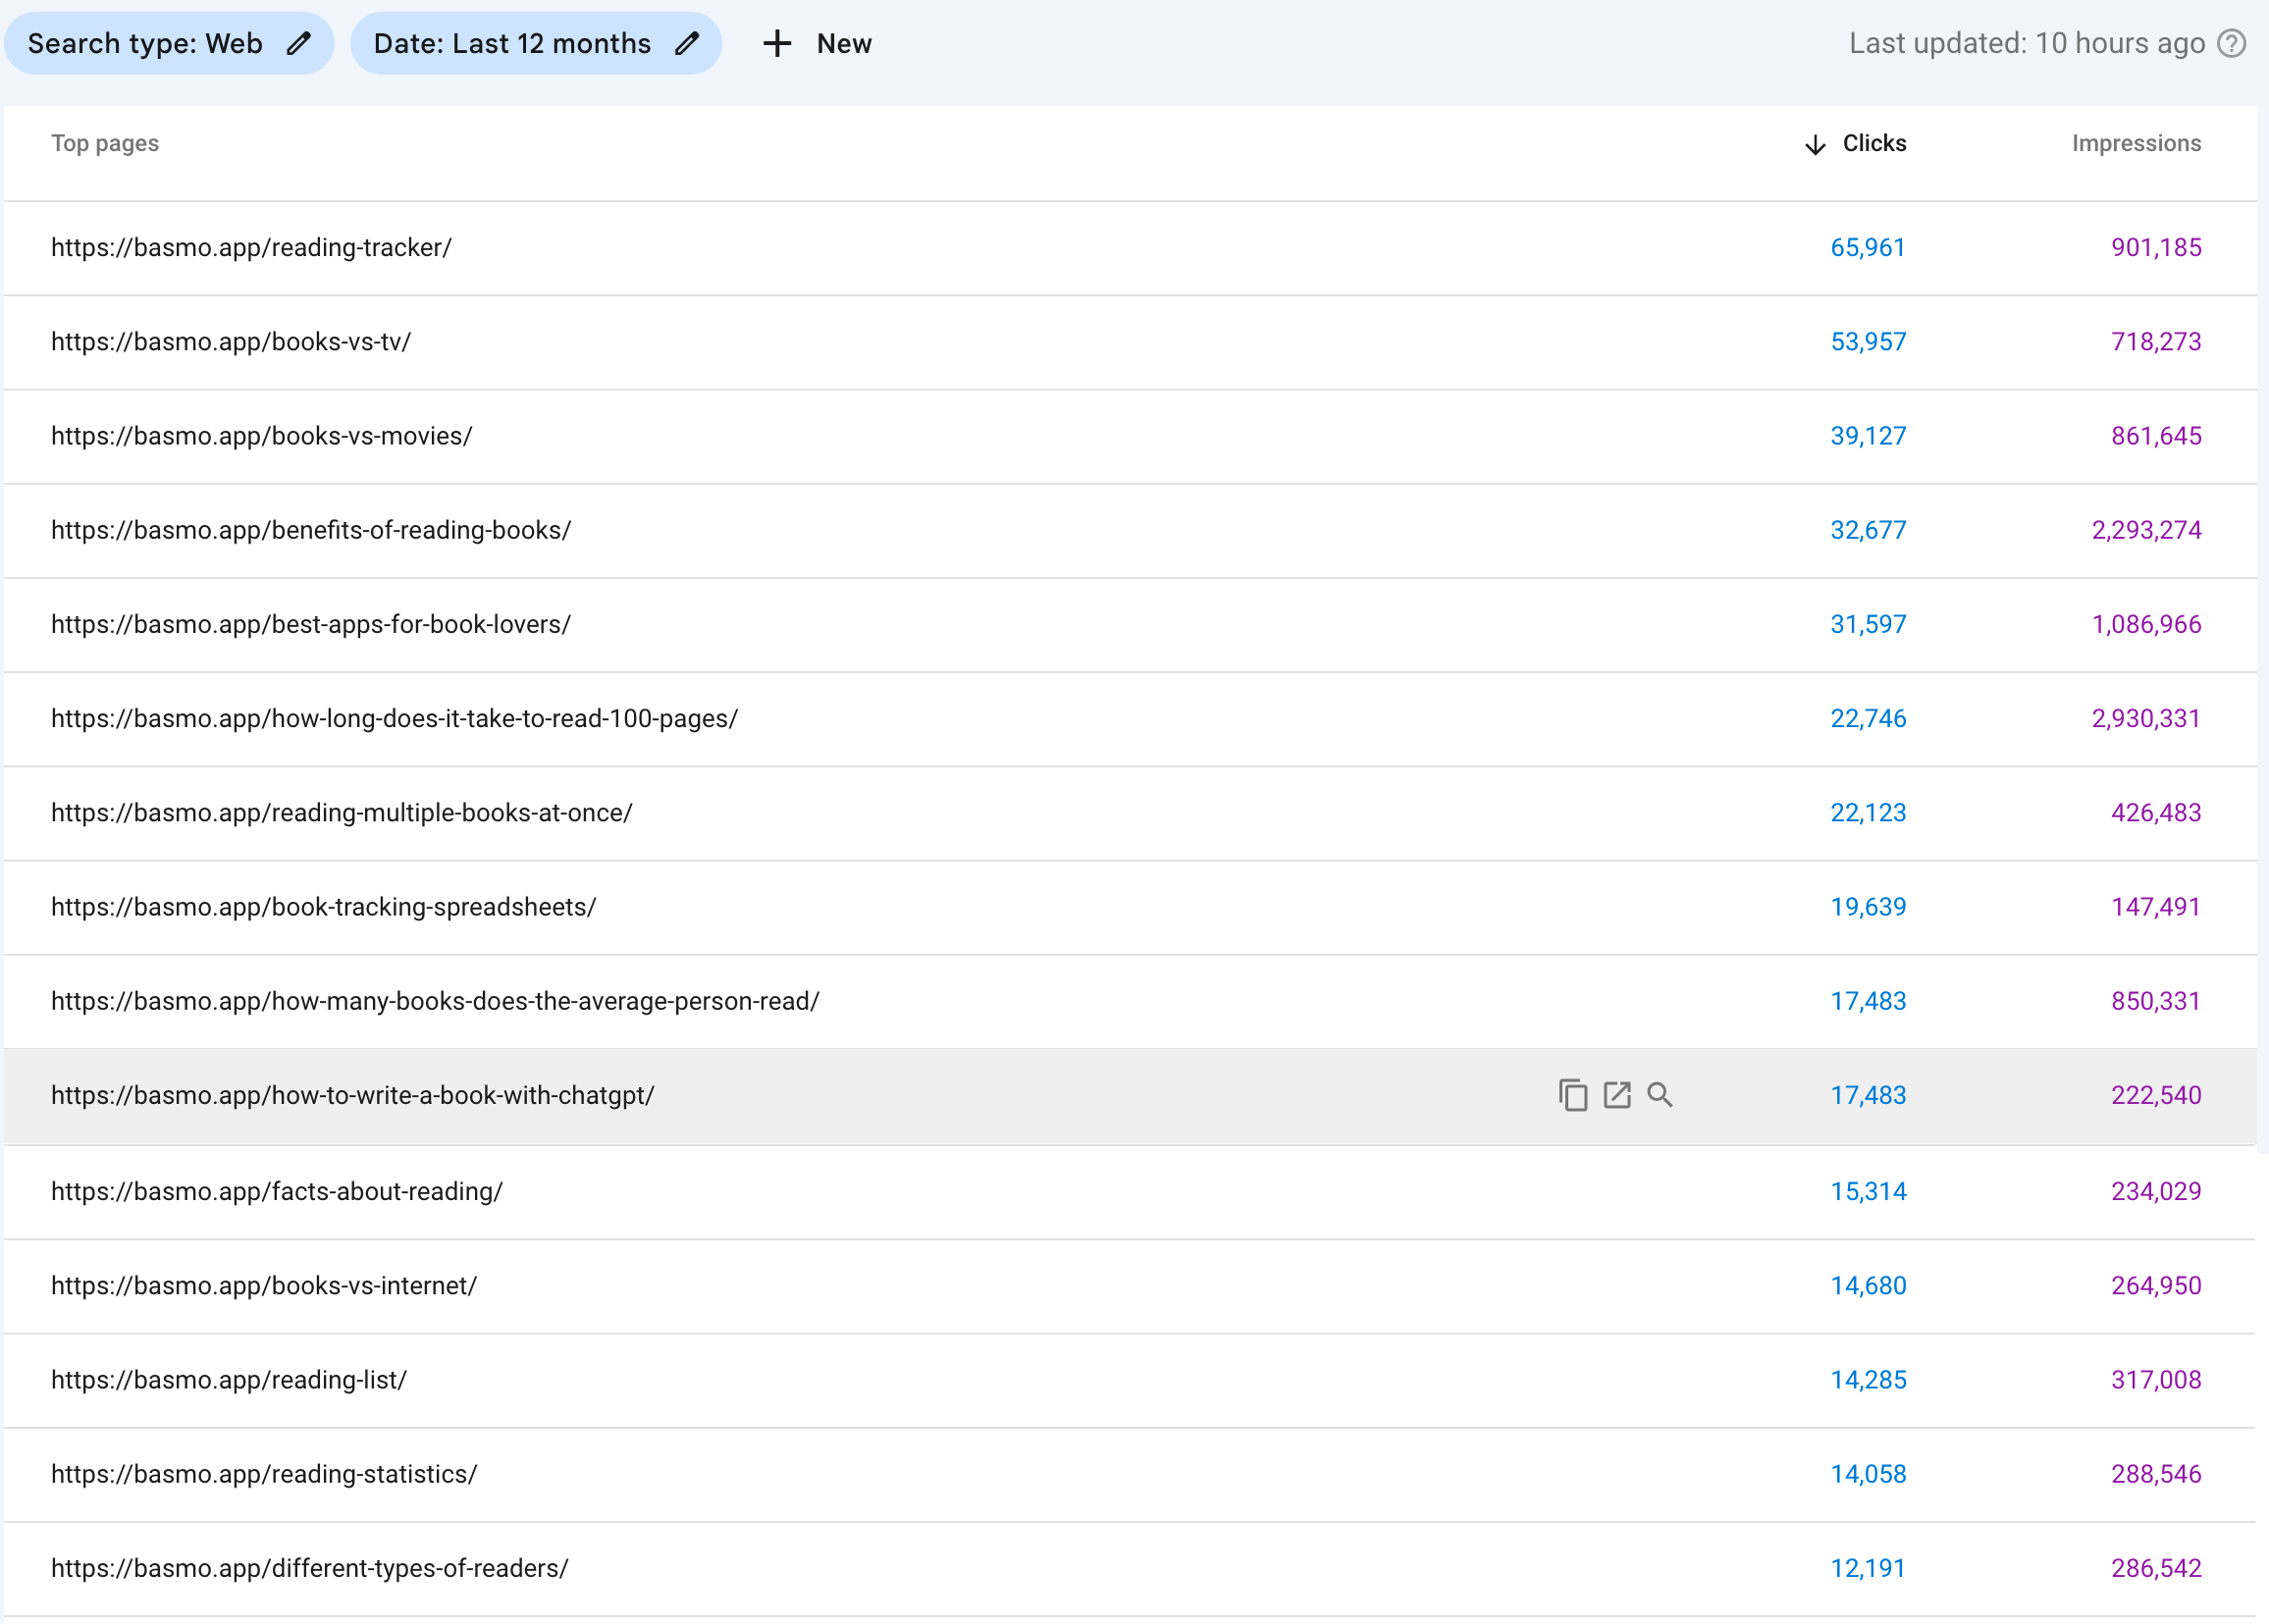Click the 14,680 clicks value

[1868, 1286]
